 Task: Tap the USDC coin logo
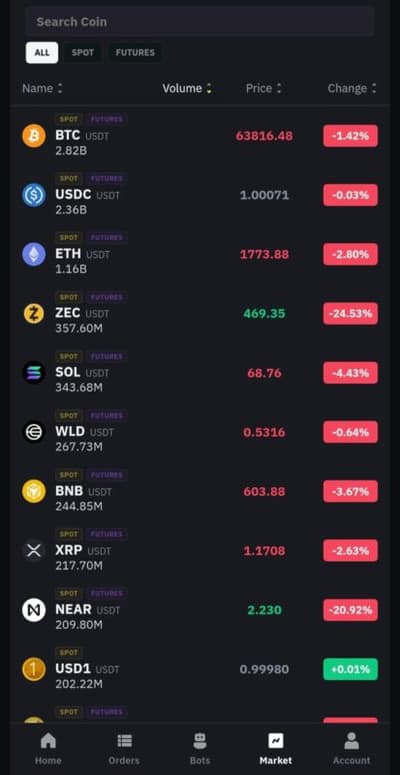click(34, 195)
